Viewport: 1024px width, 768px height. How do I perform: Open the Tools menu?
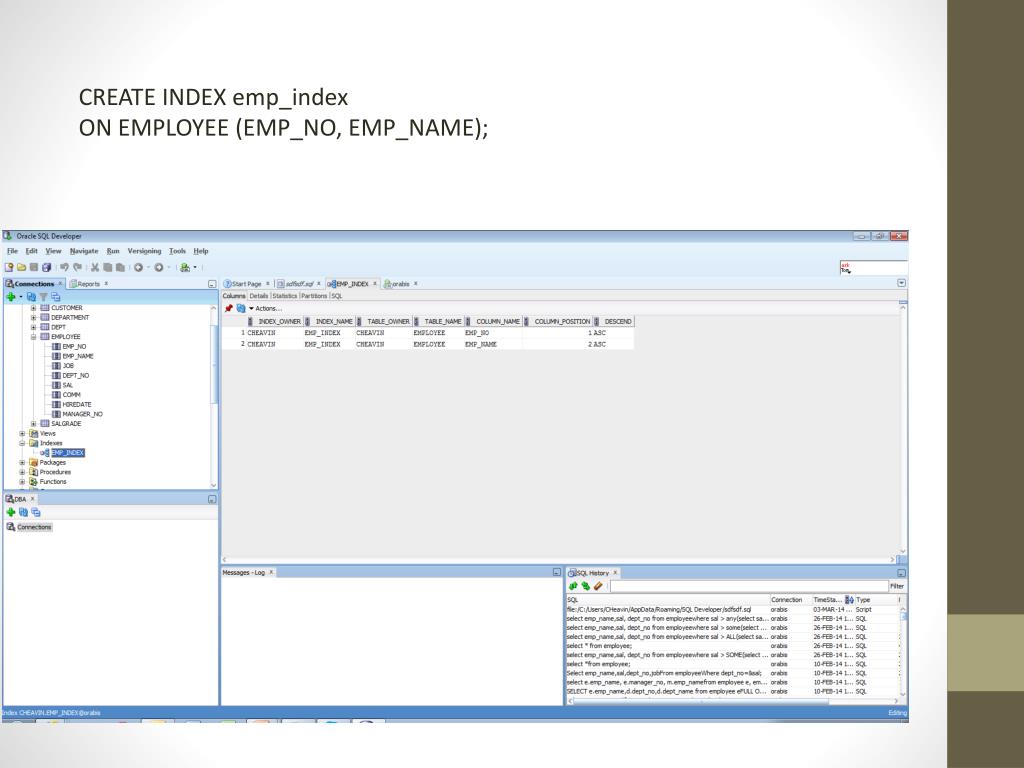177,250
